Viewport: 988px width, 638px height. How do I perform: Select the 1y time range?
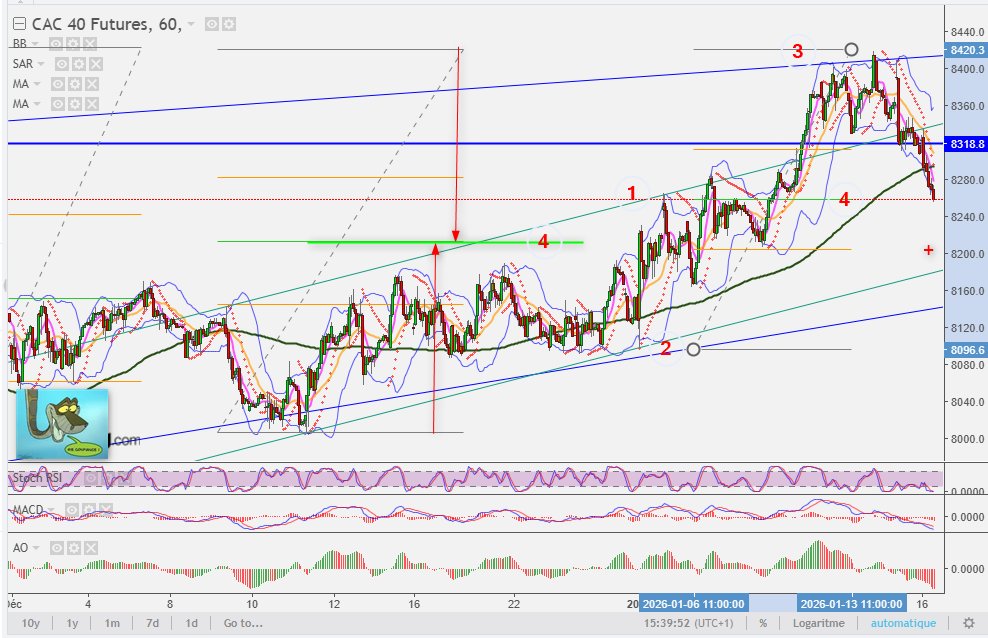pos(72,623)
